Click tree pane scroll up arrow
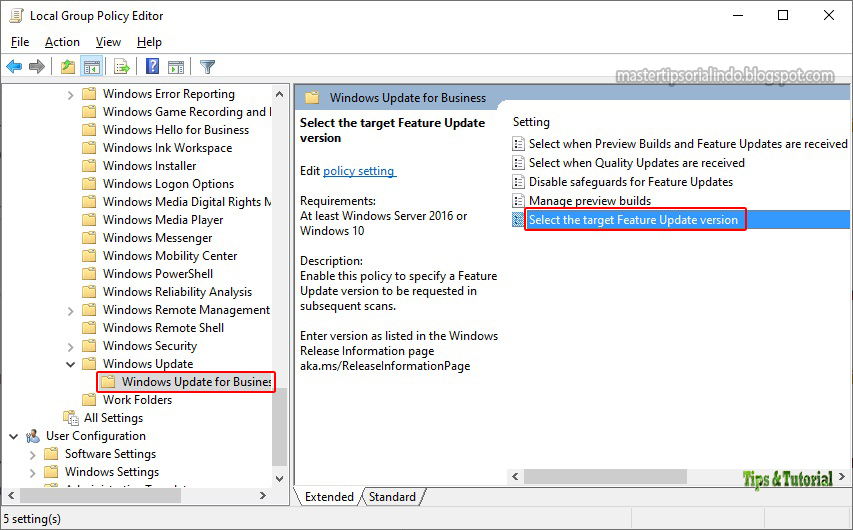The width and height of the screenshot is (853, 530). pyautogui.click(x=279, y=94)
